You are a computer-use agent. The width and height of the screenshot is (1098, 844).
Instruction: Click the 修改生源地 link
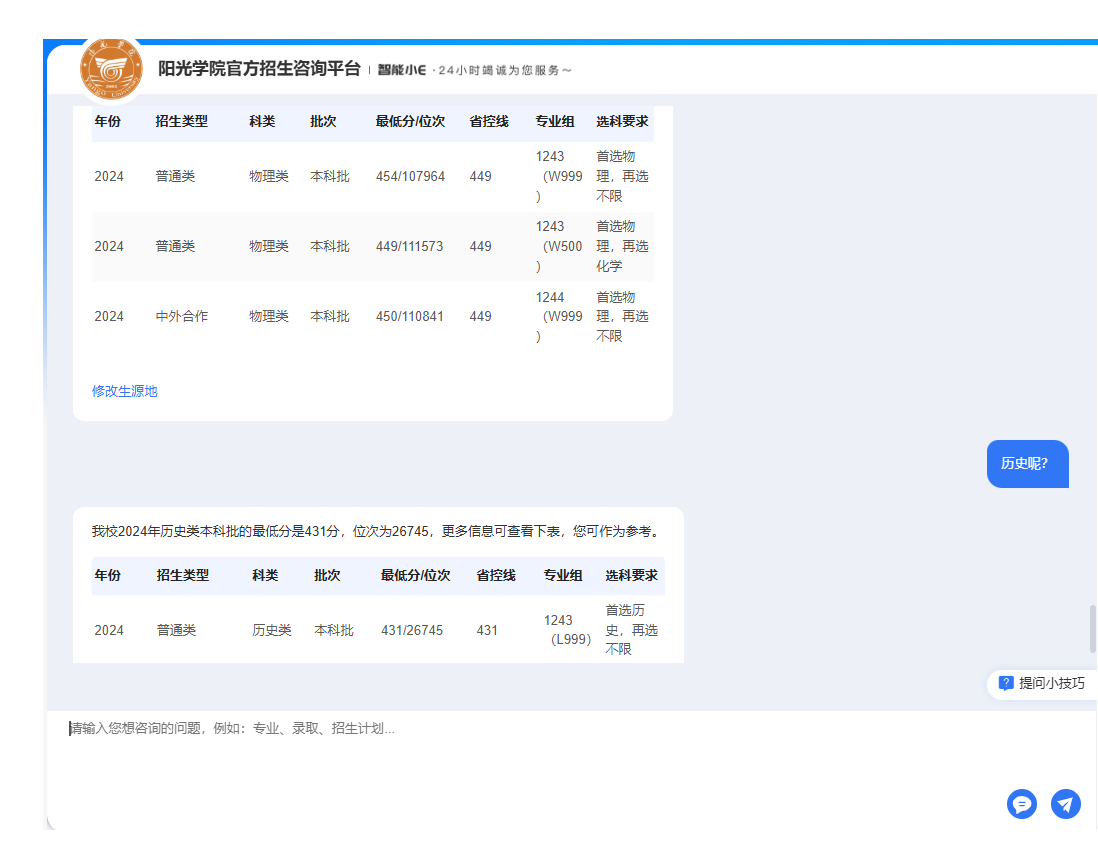(x=125, y=391)
